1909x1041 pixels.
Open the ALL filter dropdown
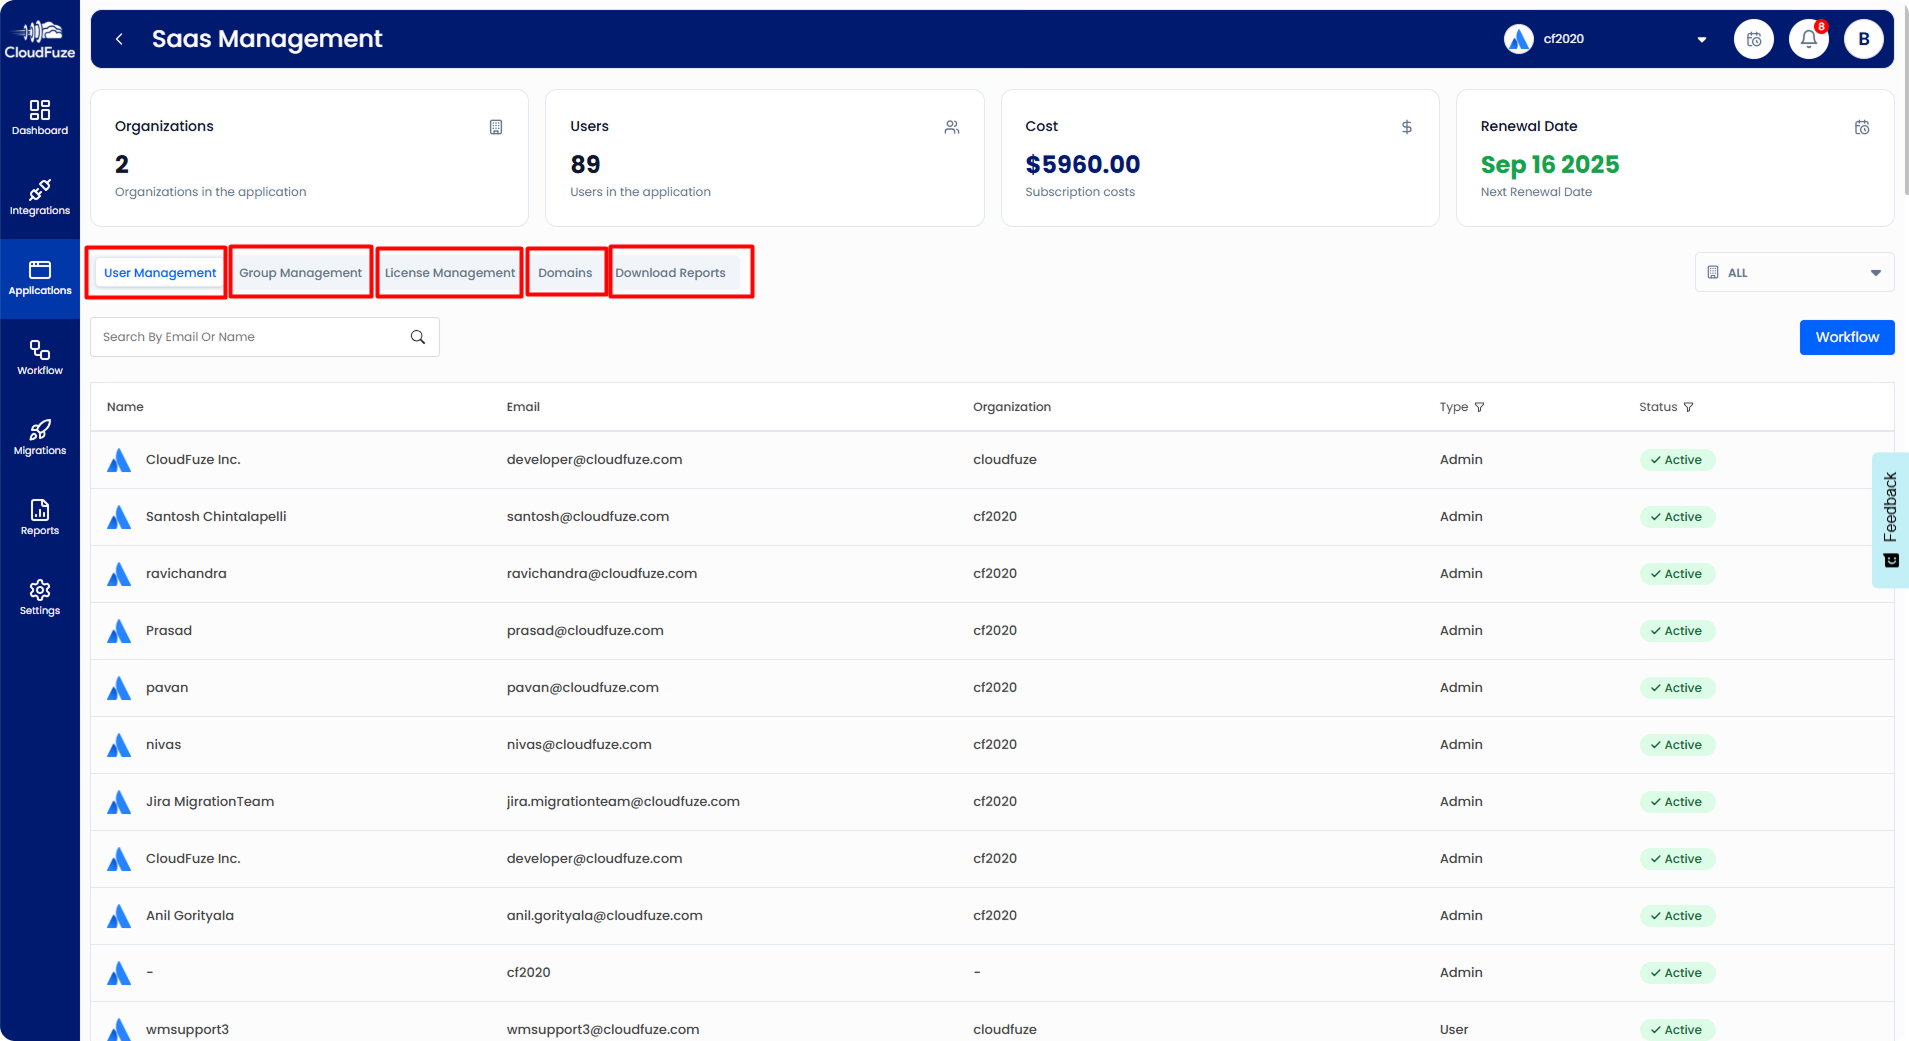[1795, 272]
